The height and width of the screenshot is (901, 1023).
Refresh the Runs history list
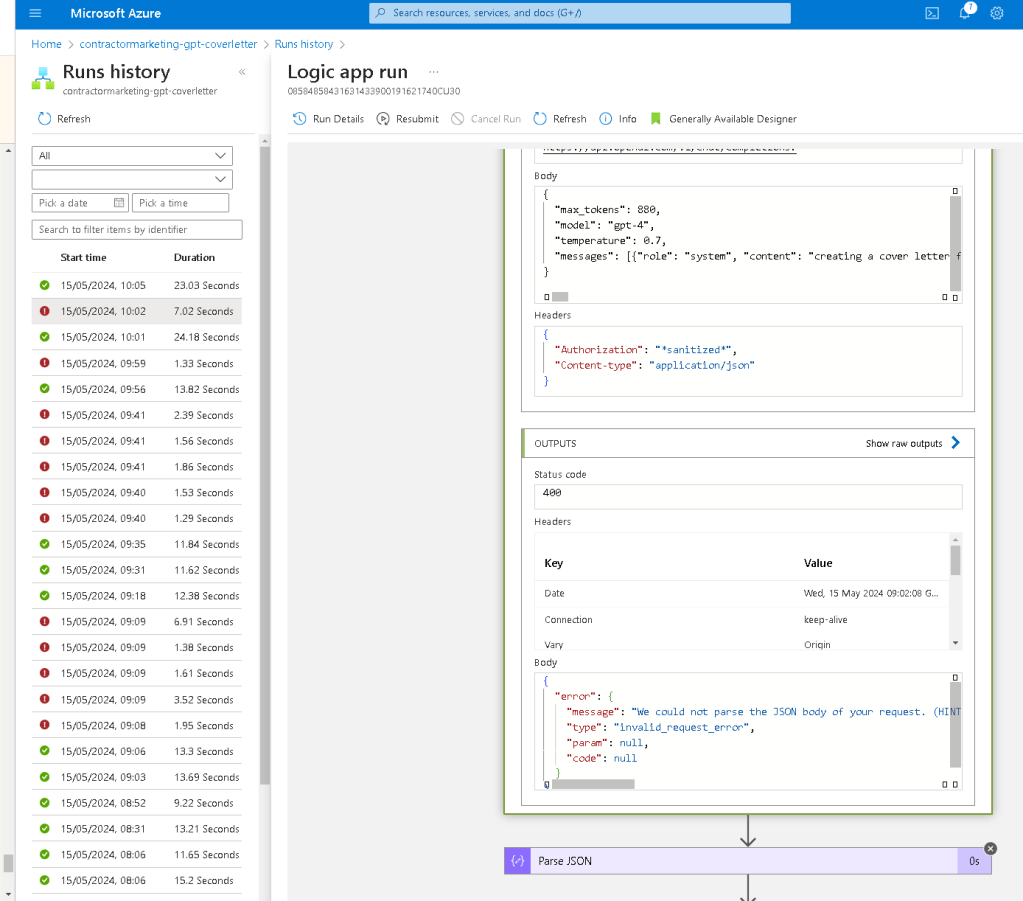[64, 119]
